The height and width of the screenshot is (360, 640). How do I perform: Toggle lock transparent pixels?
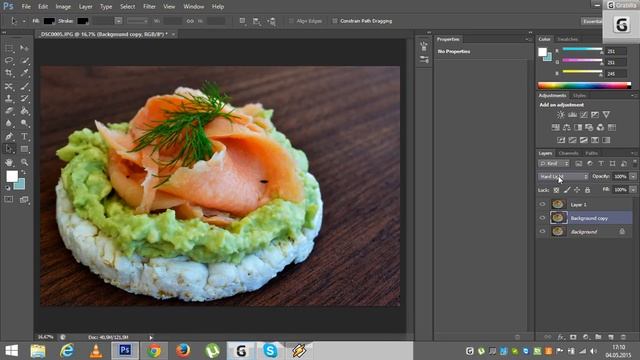coord(556,190)
